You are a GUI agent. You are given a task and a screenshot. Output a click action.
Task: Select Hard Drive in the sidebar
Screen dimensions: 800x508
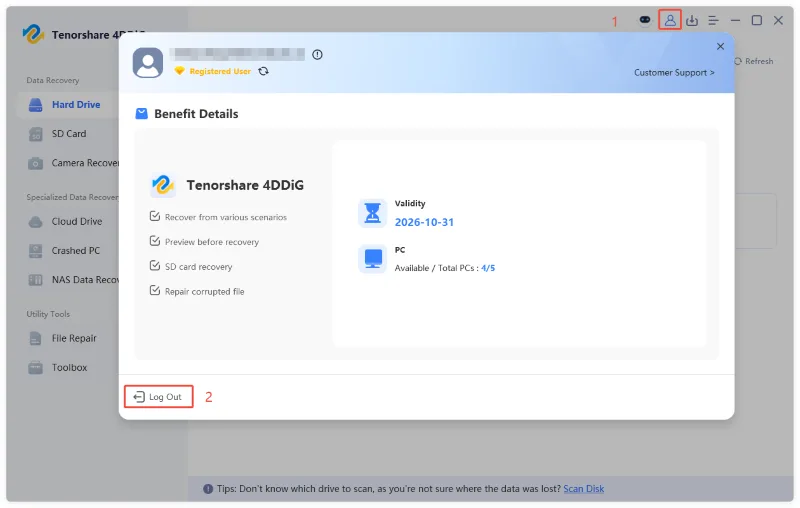pos(68,105)
